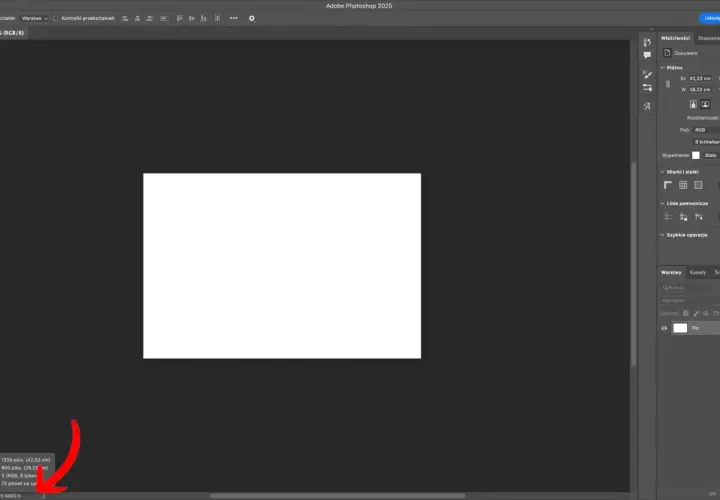Click the white document canvas

(x=282, y=266)
